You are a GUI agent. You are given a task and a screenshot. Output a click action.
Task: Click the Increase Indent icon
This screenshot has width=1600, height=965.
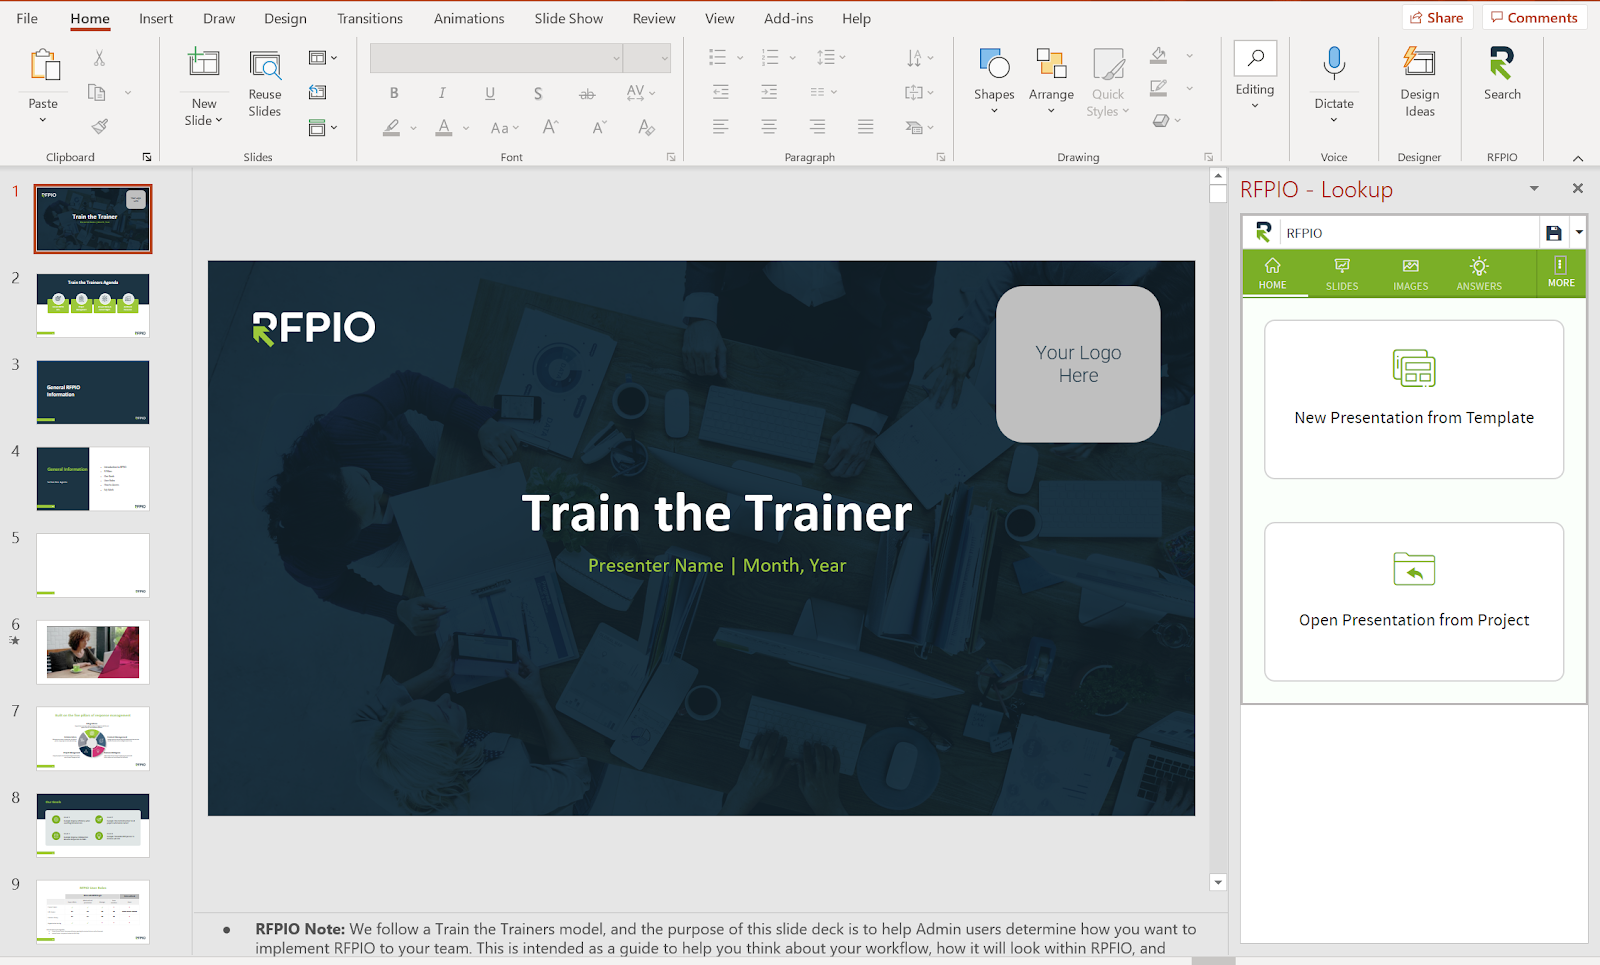pos(769,92)
